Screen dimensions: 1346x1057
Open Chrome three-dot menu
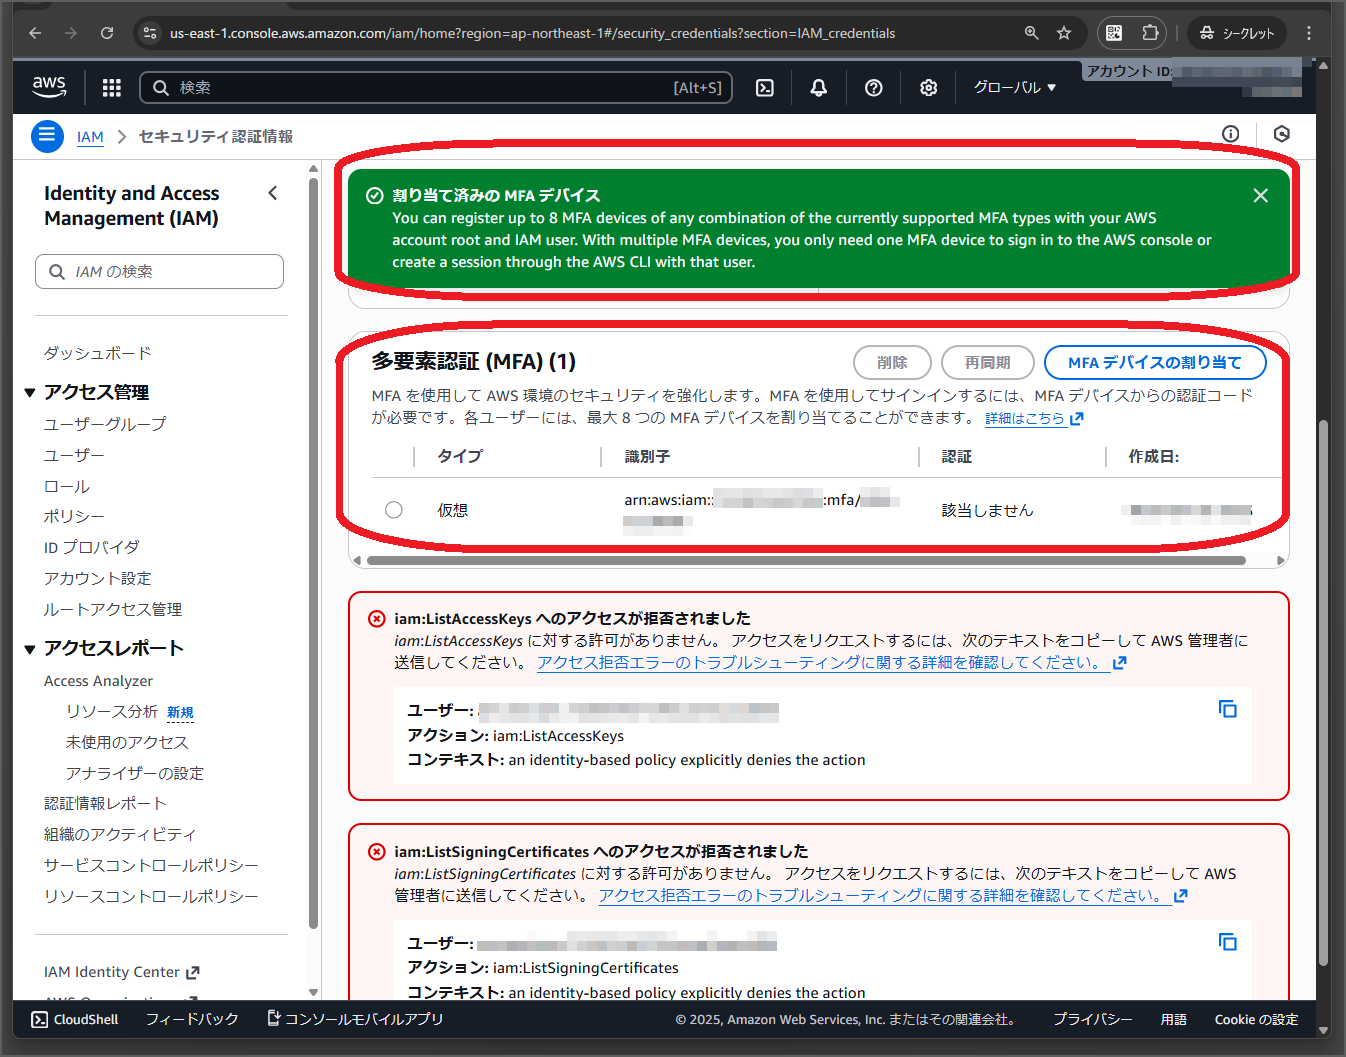(1309, 33)
